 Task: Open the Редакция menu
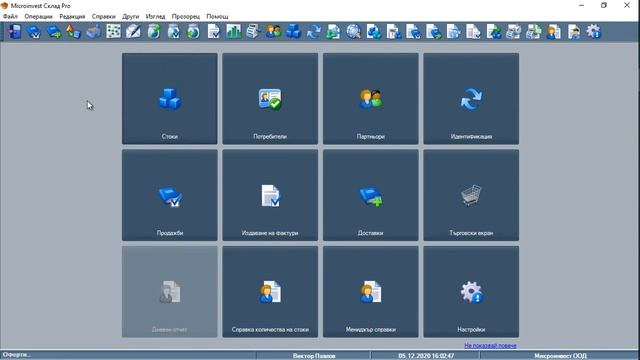tap(72, 16)
